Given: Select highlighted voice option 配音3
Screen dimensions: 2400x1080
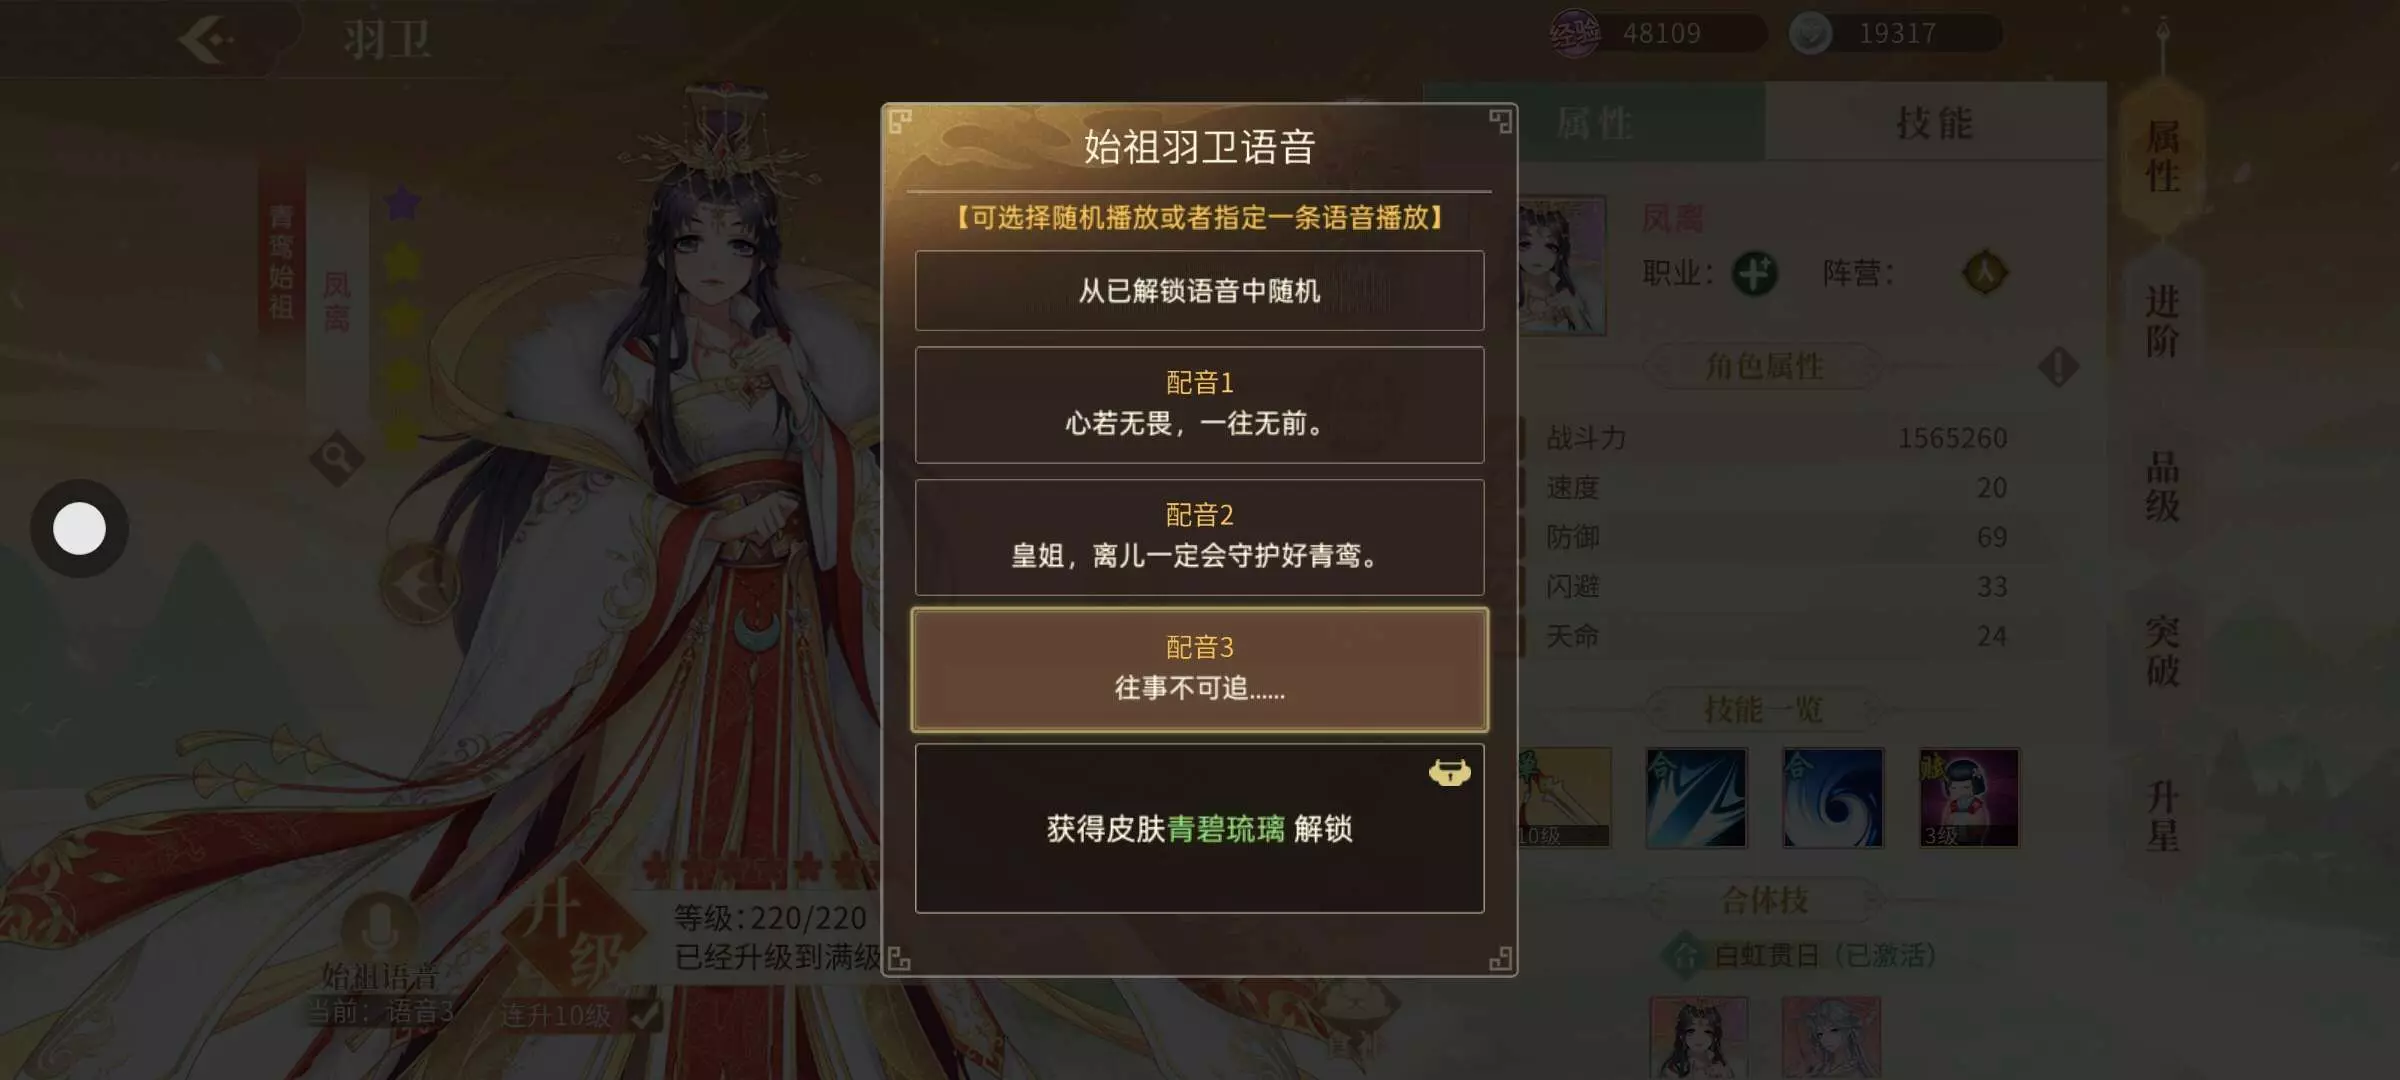Looking at the screenshot, I should click(1199, 669).
